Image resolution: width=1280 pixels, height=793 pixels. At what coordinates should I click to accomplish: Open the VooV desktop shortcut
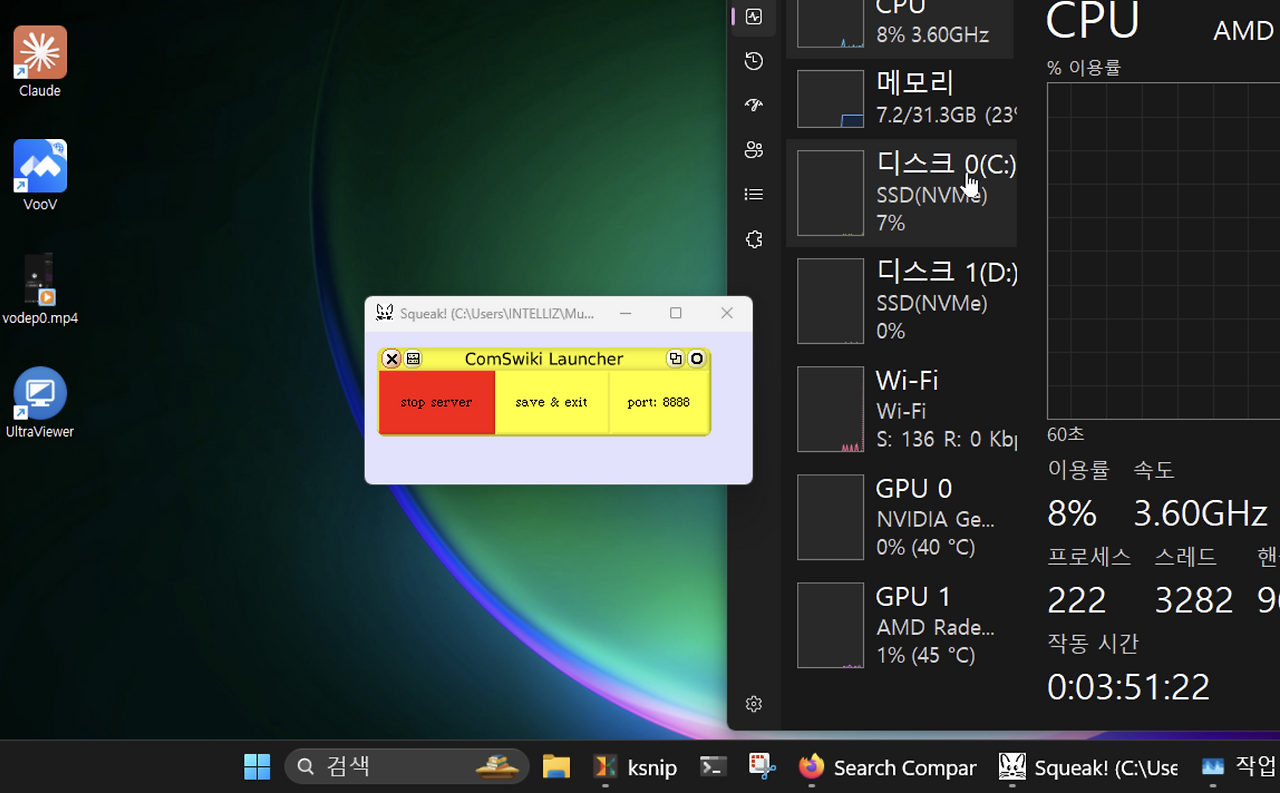click(40, 176)
